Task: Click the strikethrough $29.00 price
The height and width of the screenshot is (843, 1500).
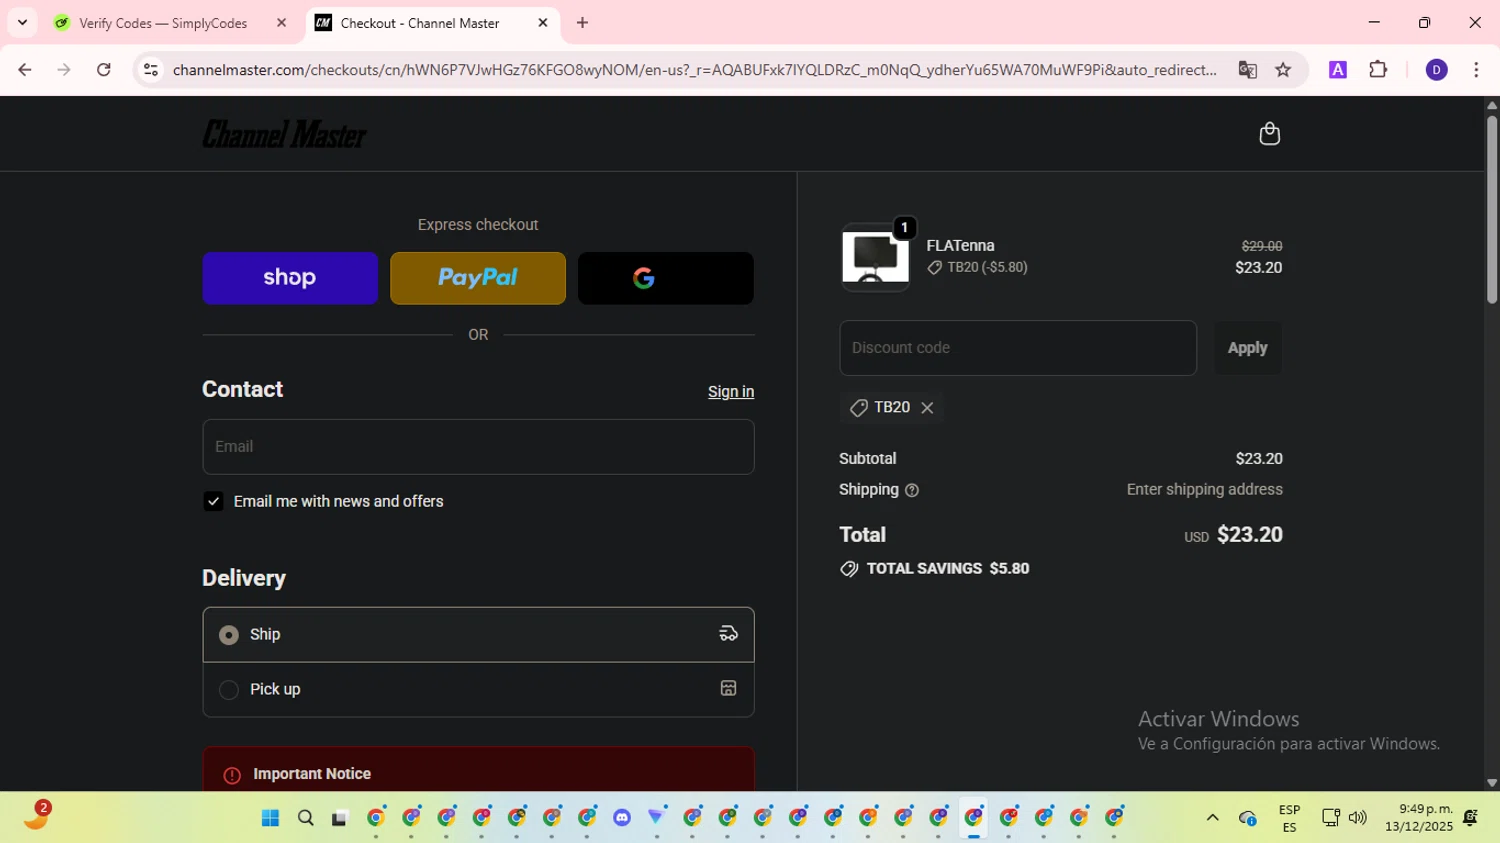Action: [1262, 246]
